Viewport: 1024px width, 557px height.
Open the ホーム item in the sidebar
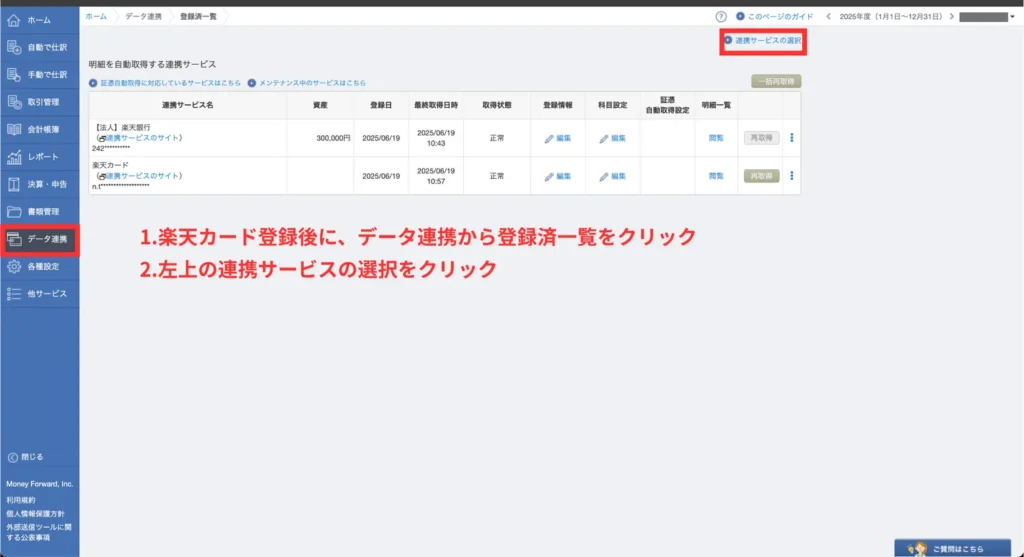38,20
